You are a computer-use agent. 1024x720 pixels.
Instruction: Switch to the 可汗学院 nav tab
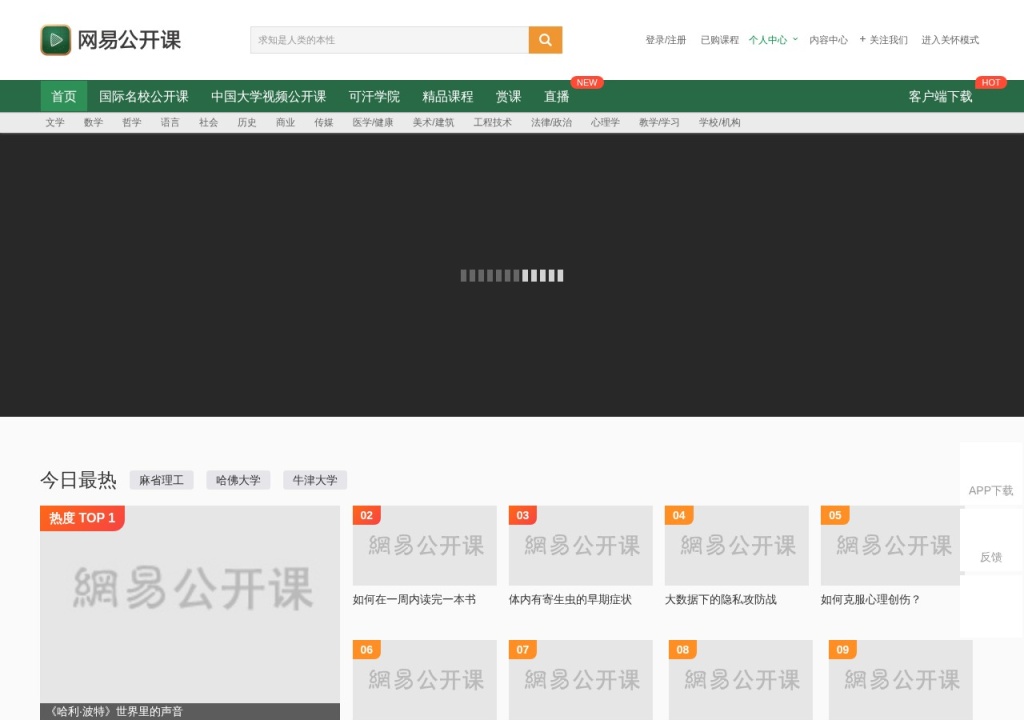(374, 97)
